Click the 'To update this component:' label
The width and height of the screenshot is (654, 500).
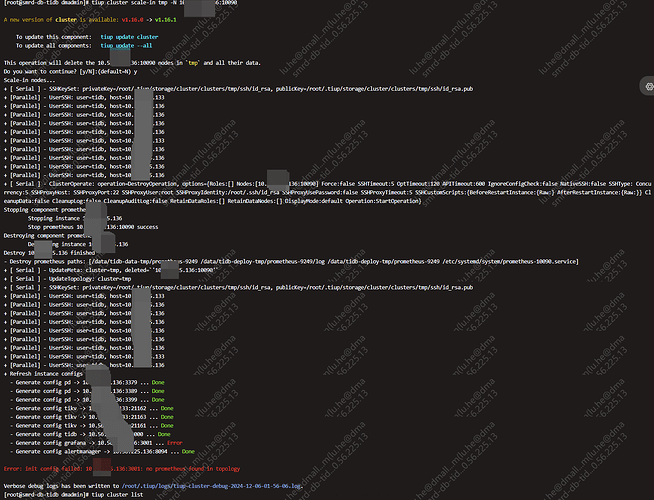pos(53,37)
